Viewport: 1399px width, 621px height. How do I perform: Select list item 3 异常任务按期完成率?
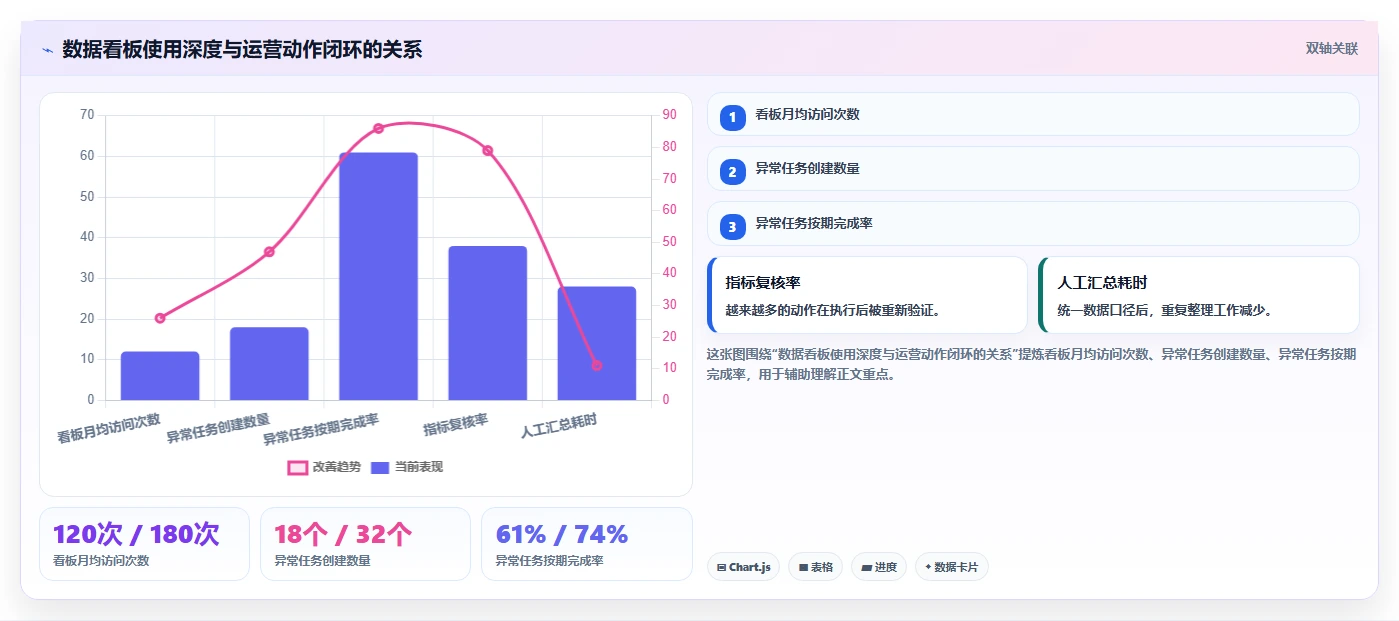(1033, 224)
